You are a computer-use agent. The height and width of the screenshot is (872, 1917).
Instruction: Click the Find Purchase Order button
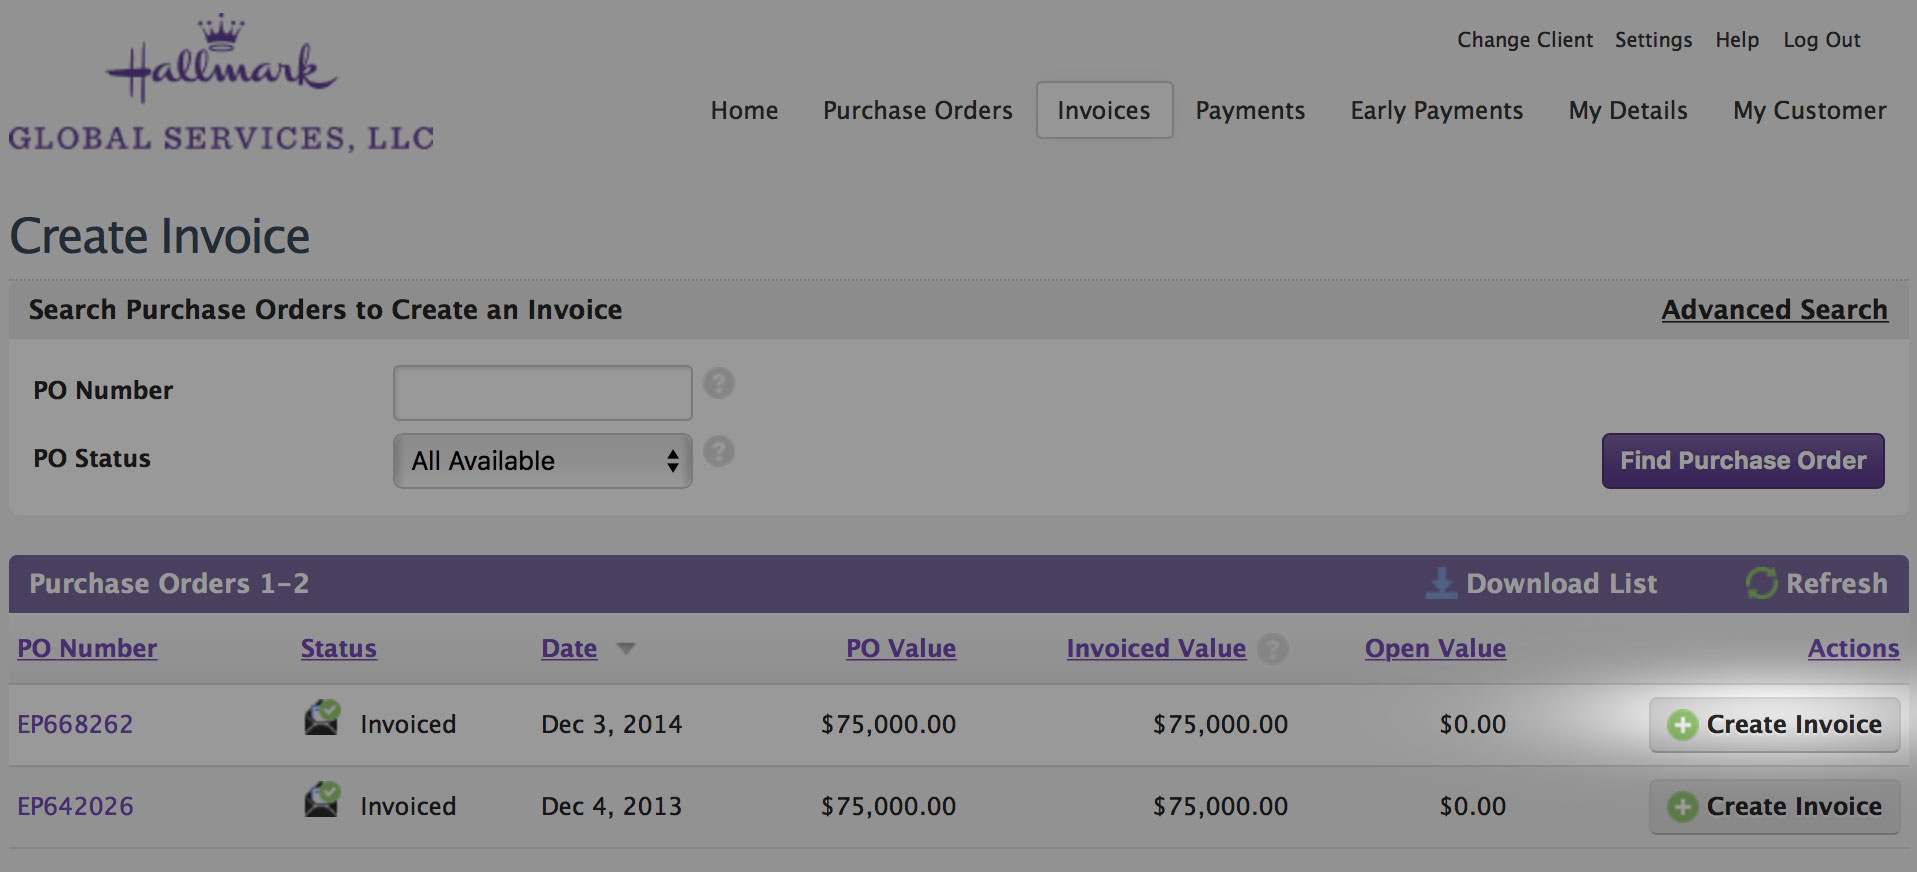[x=1743, y=461]
